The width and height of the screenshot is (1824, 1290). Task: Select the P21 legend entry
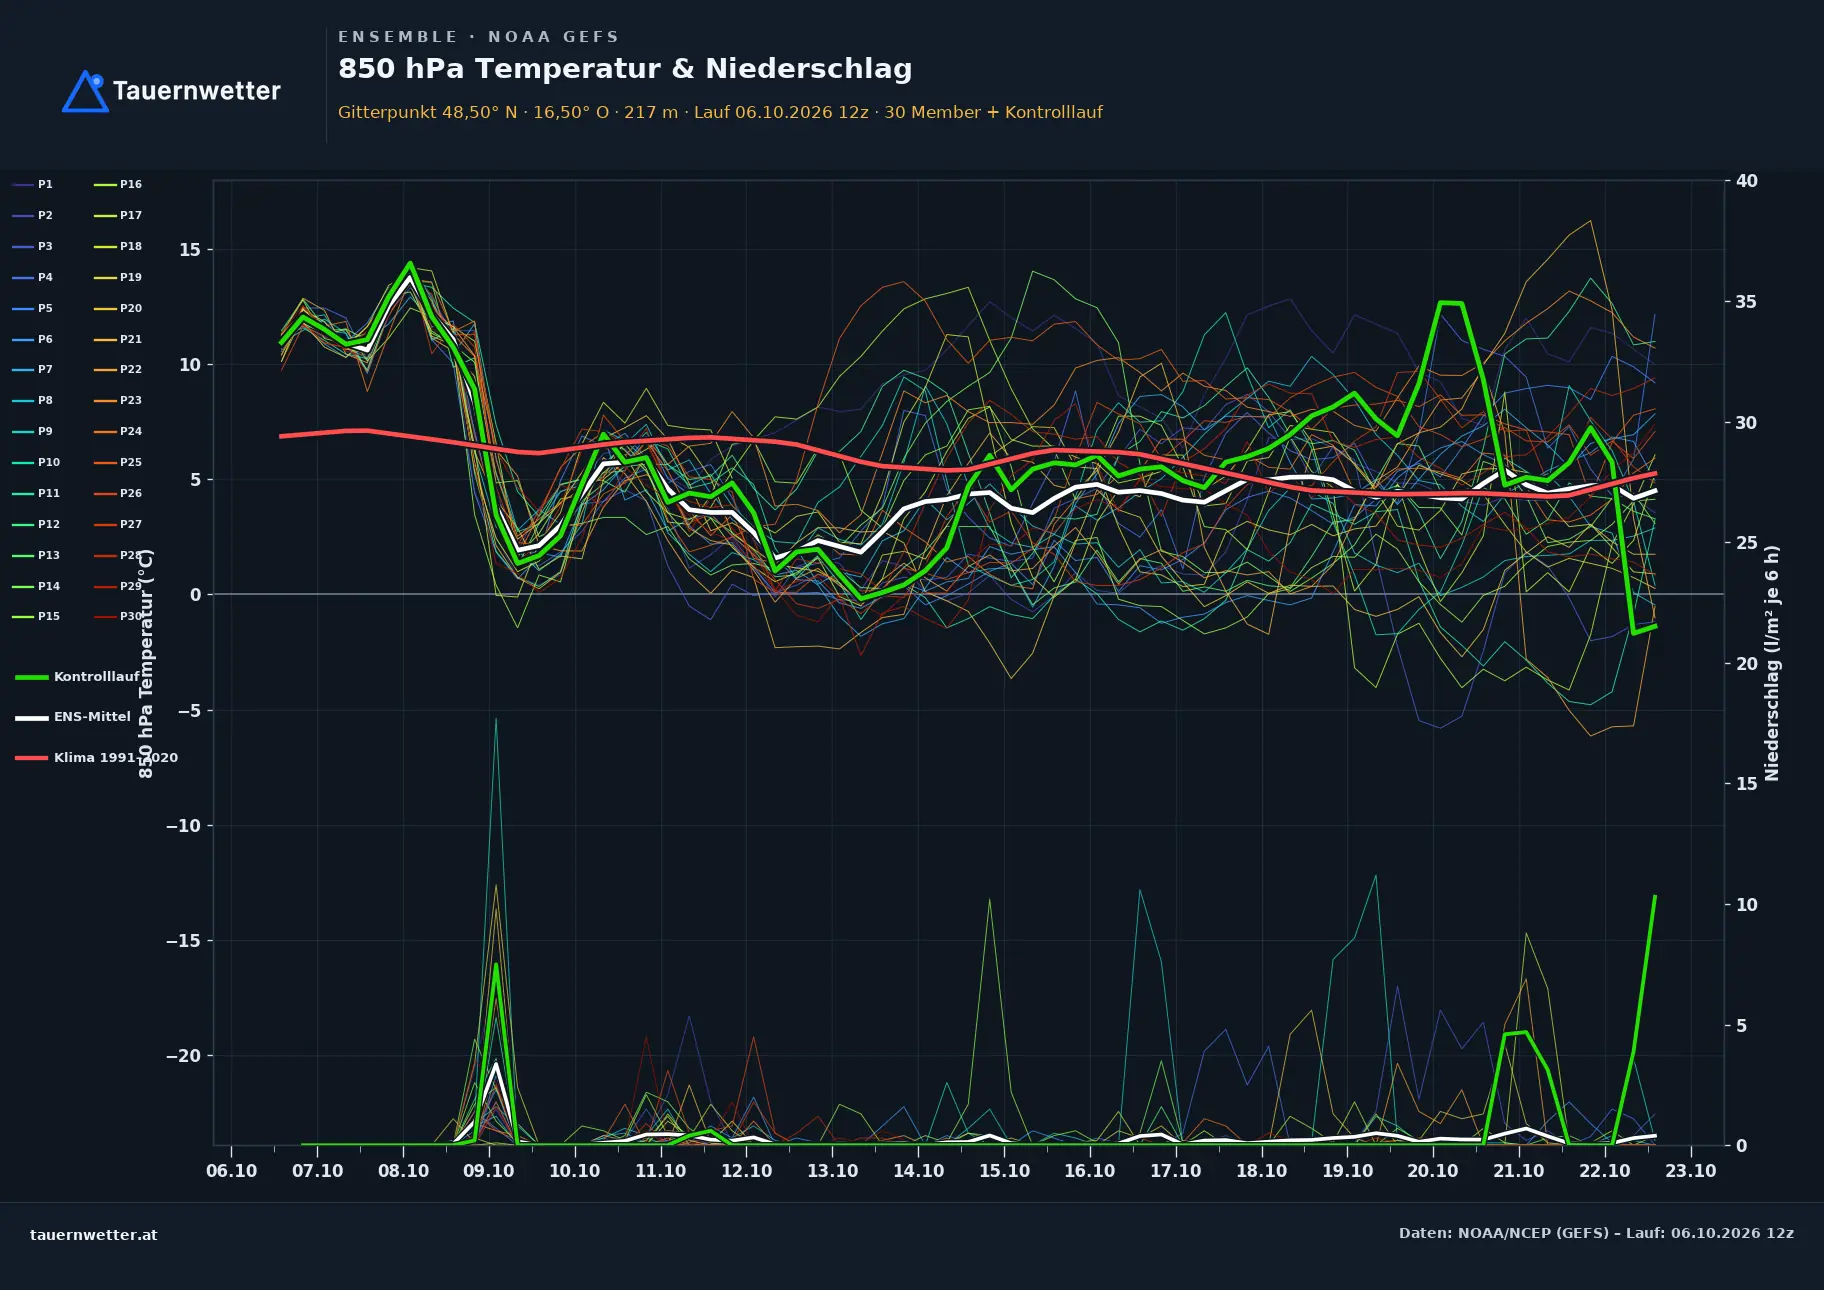coord(118,340)
